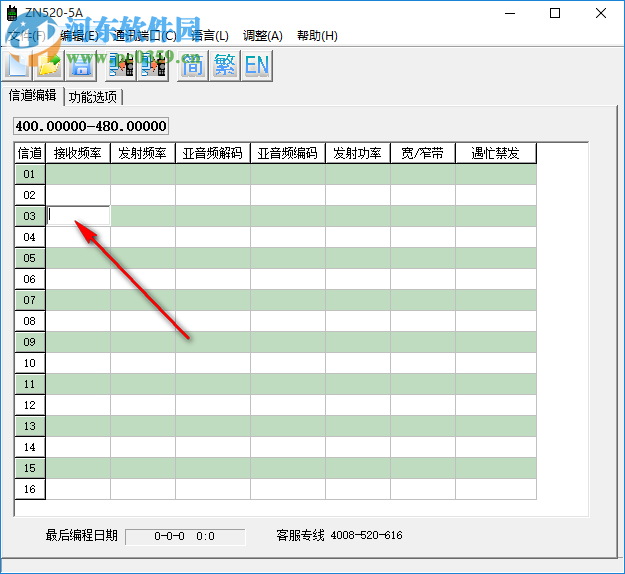Close the ZN520-5A window
The width and height of the screenshot is (625, 574).
pyautogui.click(x=601, y=14)
